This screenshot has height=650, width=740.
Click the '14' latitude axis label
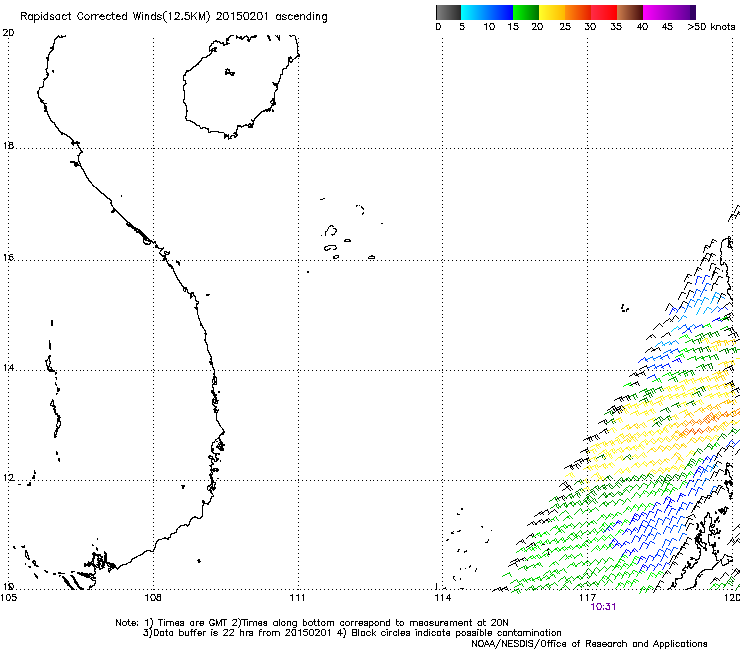(8, 368)
